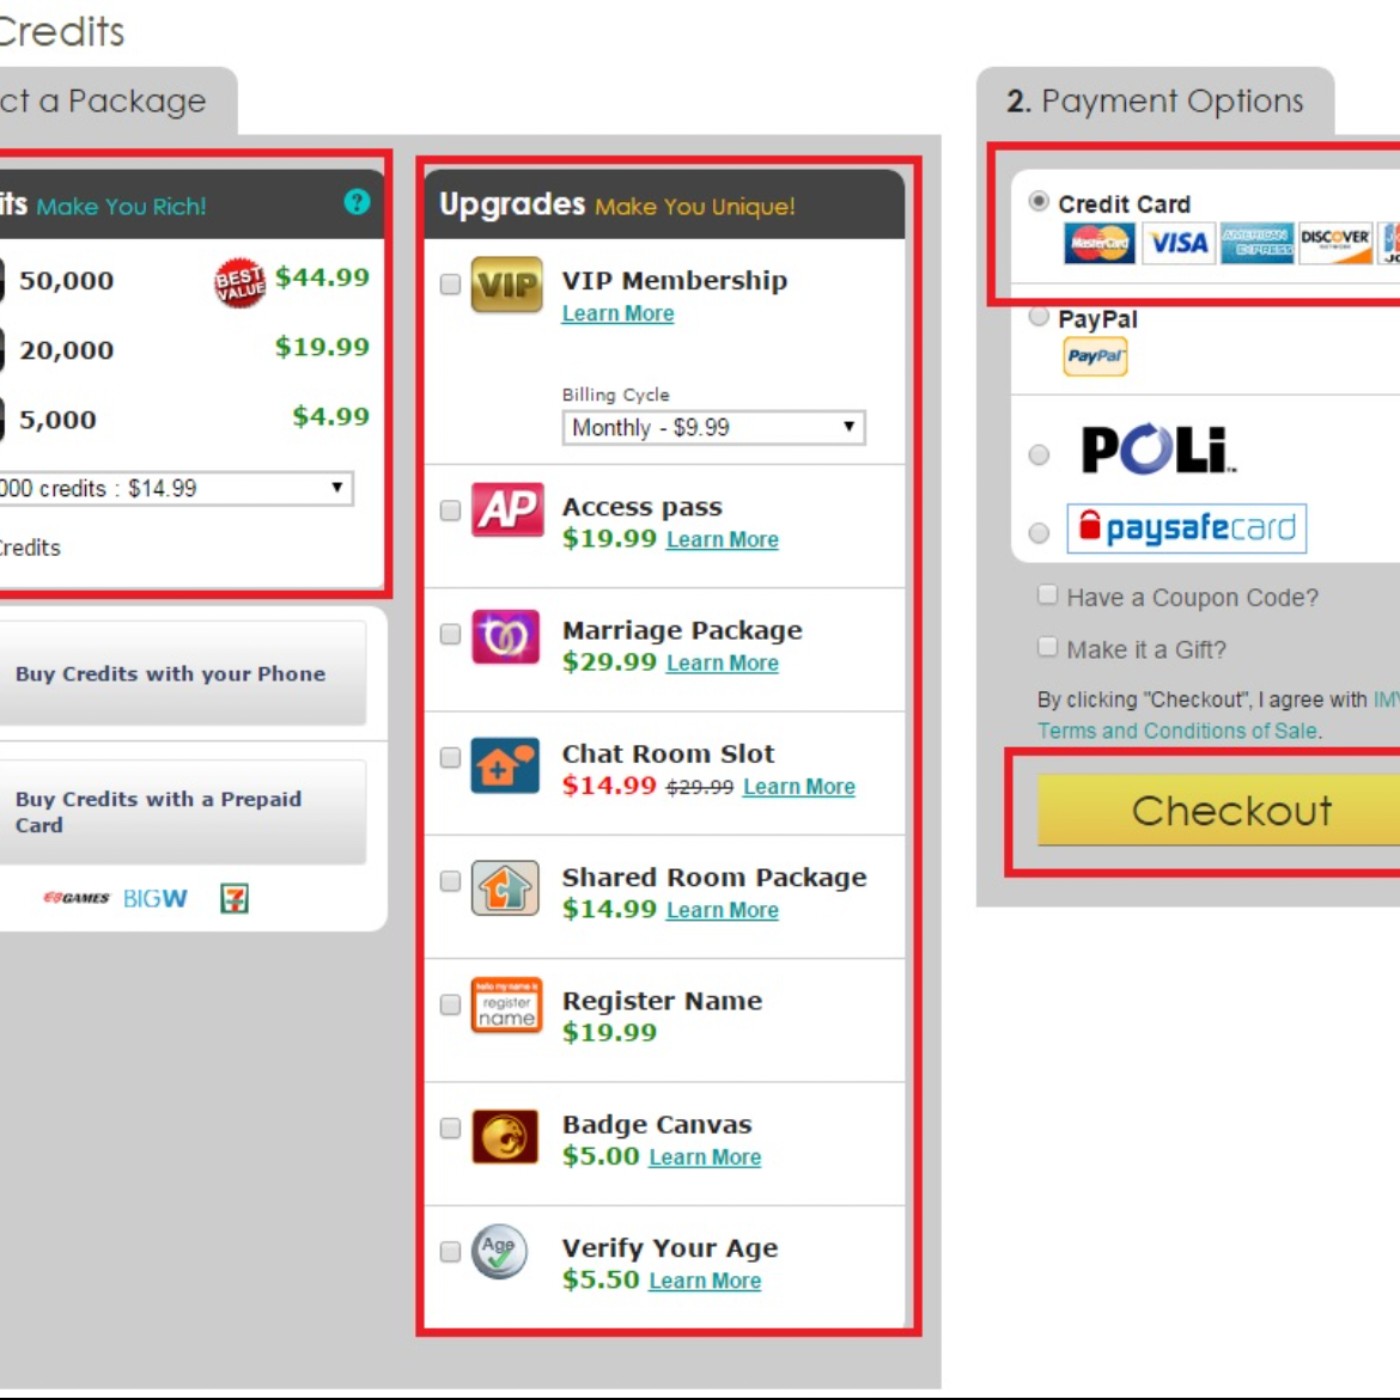Click the Verify Your Age checkmark icon

(500, 1251)
